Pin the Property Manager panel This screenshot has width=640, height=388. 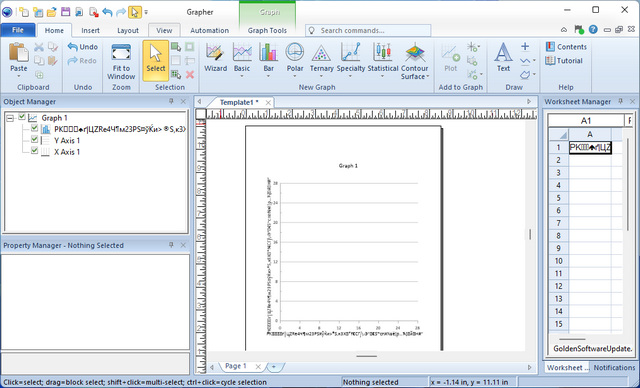click(171, 245)
